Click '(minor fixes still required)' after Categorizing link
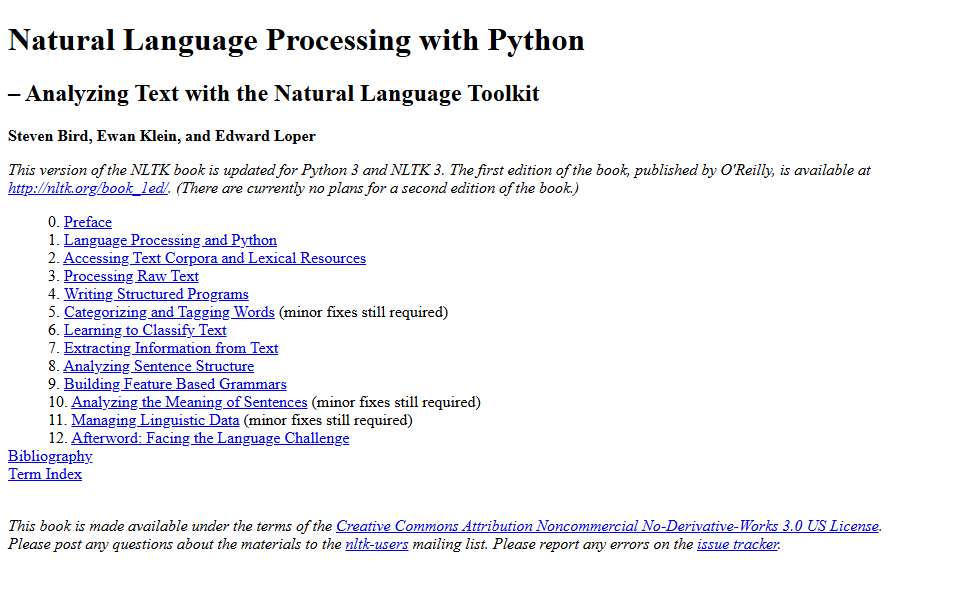Screen dimensions: 960x600 [364, 312]
